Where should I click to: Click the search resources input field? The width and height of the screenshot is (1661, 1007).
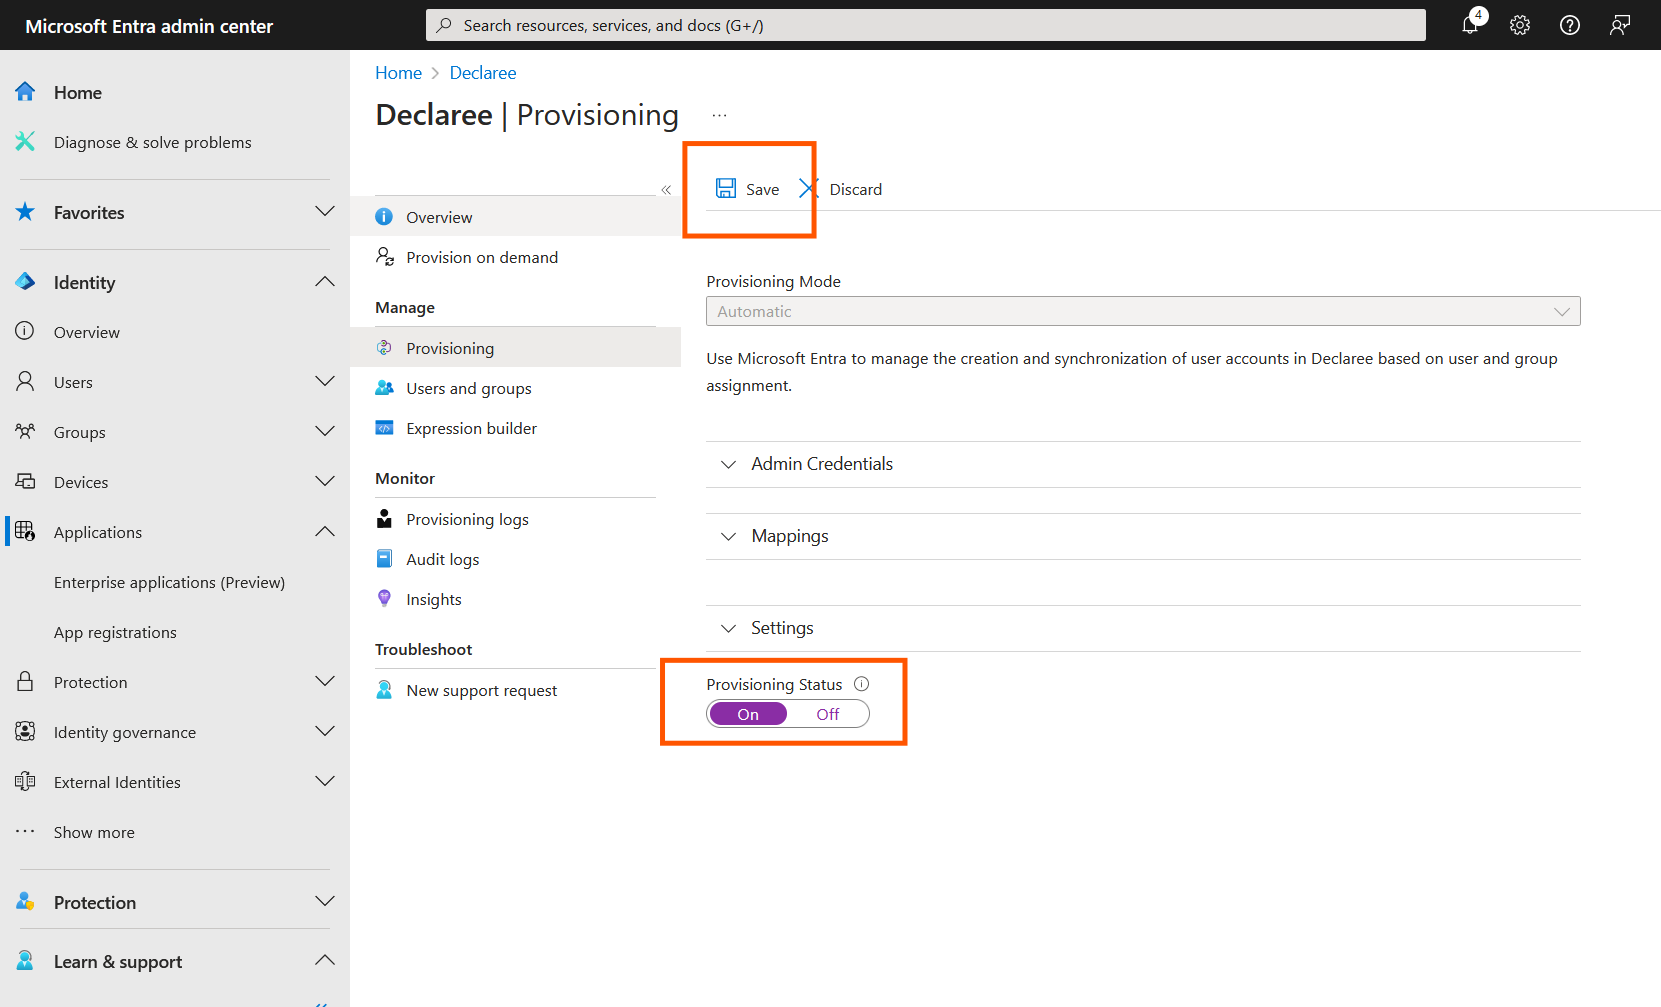pos(925,25)
